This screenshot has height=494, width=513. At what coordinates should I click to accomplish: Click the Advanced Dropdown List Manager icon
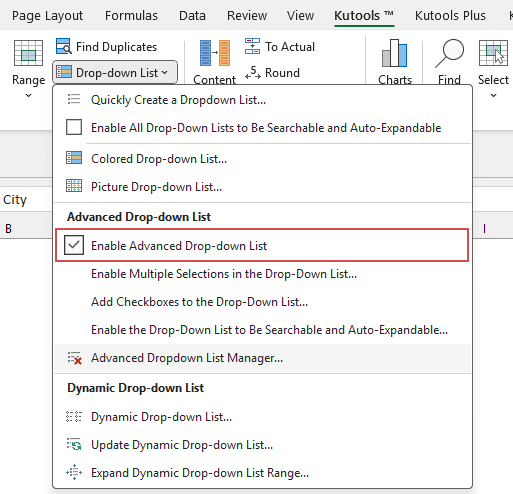[75, 358]
